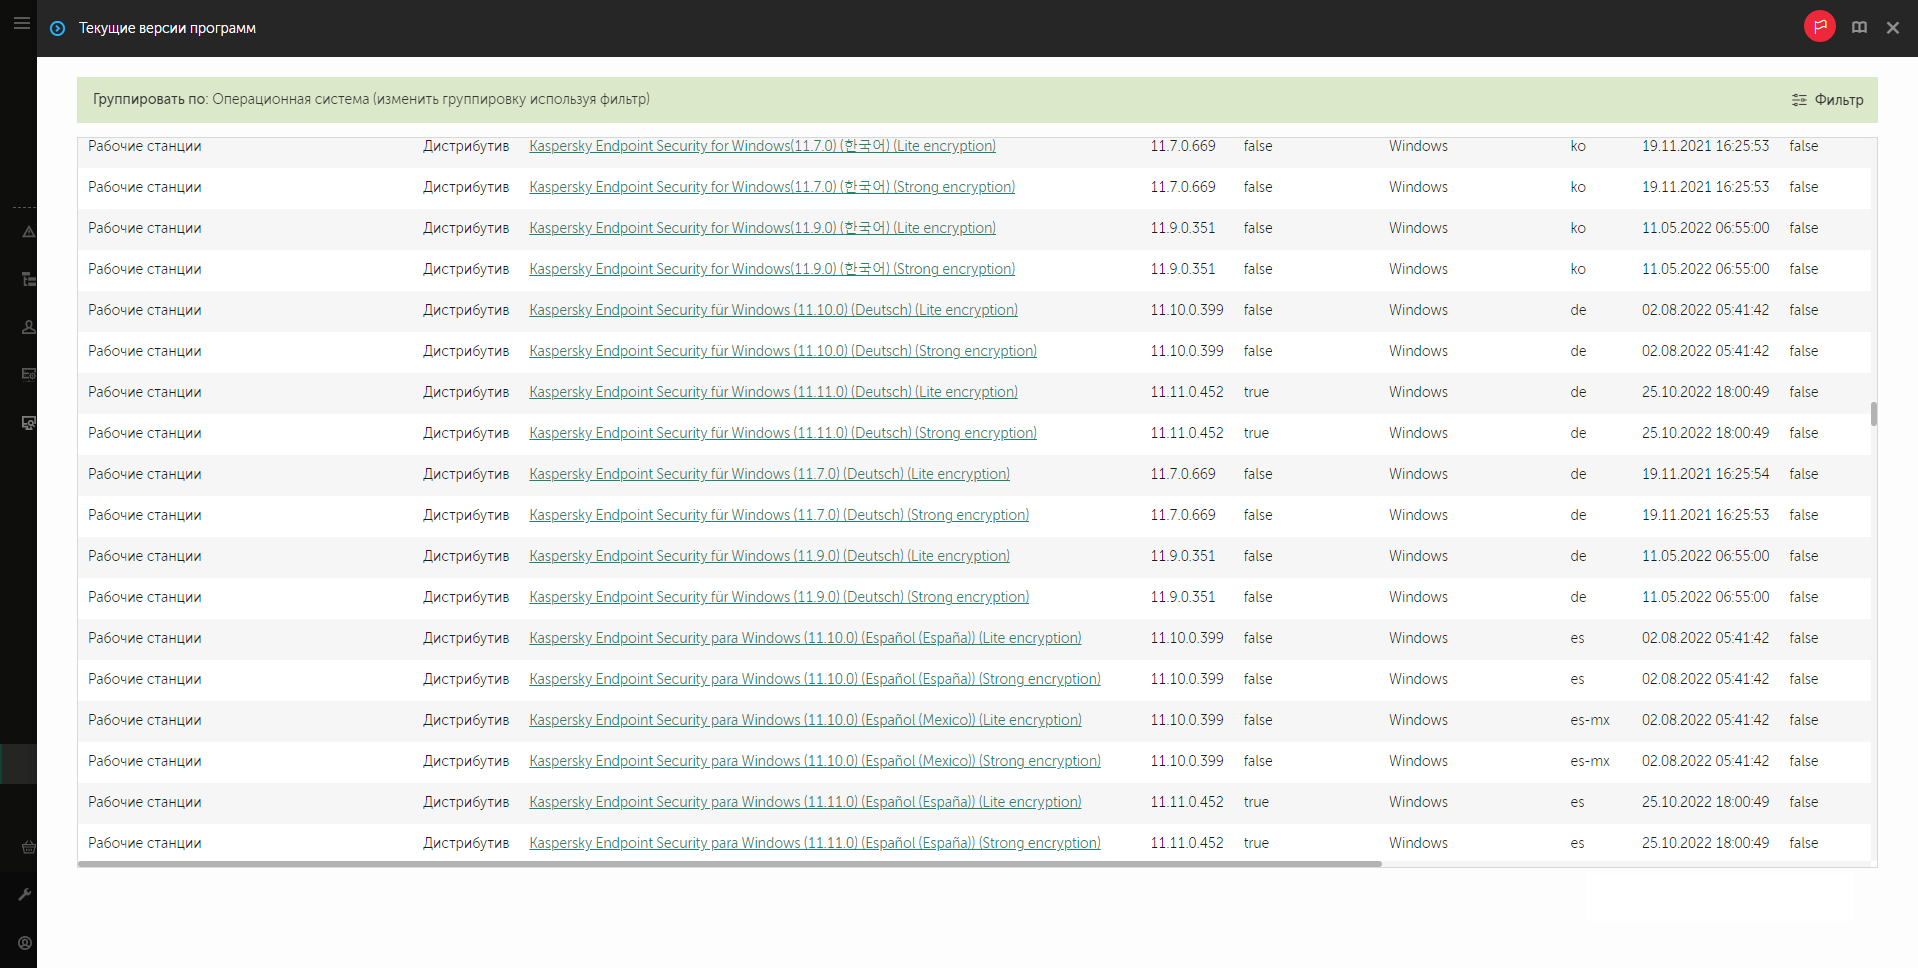This screenshot has height=968, width=1918.
Task: Close the Текущие версии программ window
Action: 1893,28
